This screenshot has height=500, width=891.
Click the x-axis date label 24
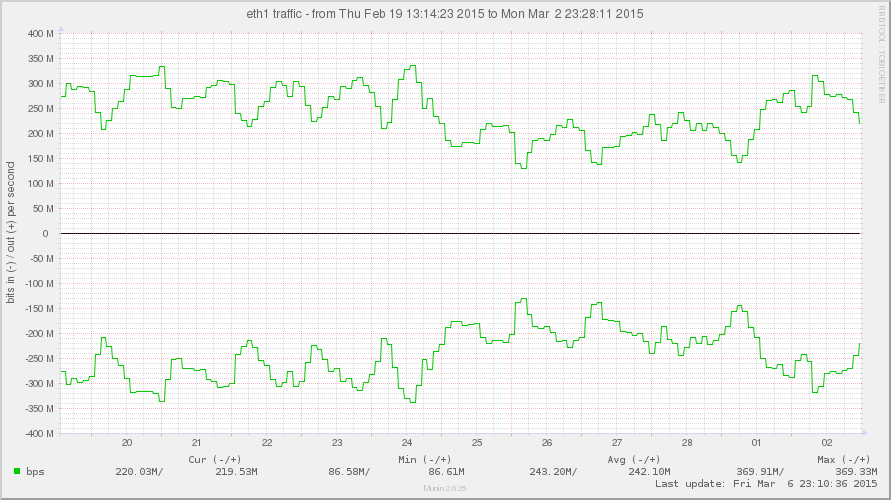point(407,443)
